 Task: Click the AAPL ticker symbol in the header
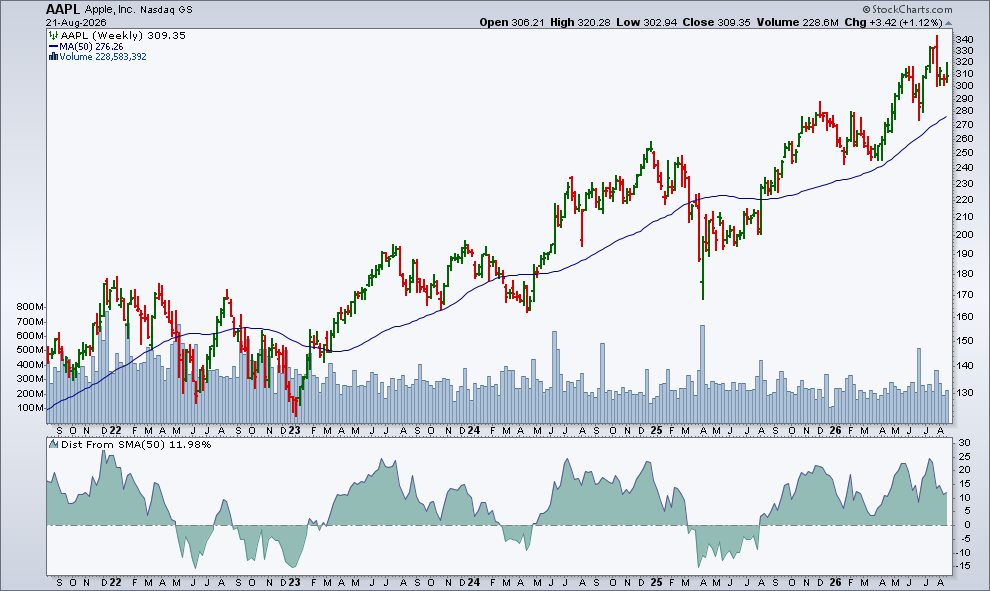pos(63,9)
